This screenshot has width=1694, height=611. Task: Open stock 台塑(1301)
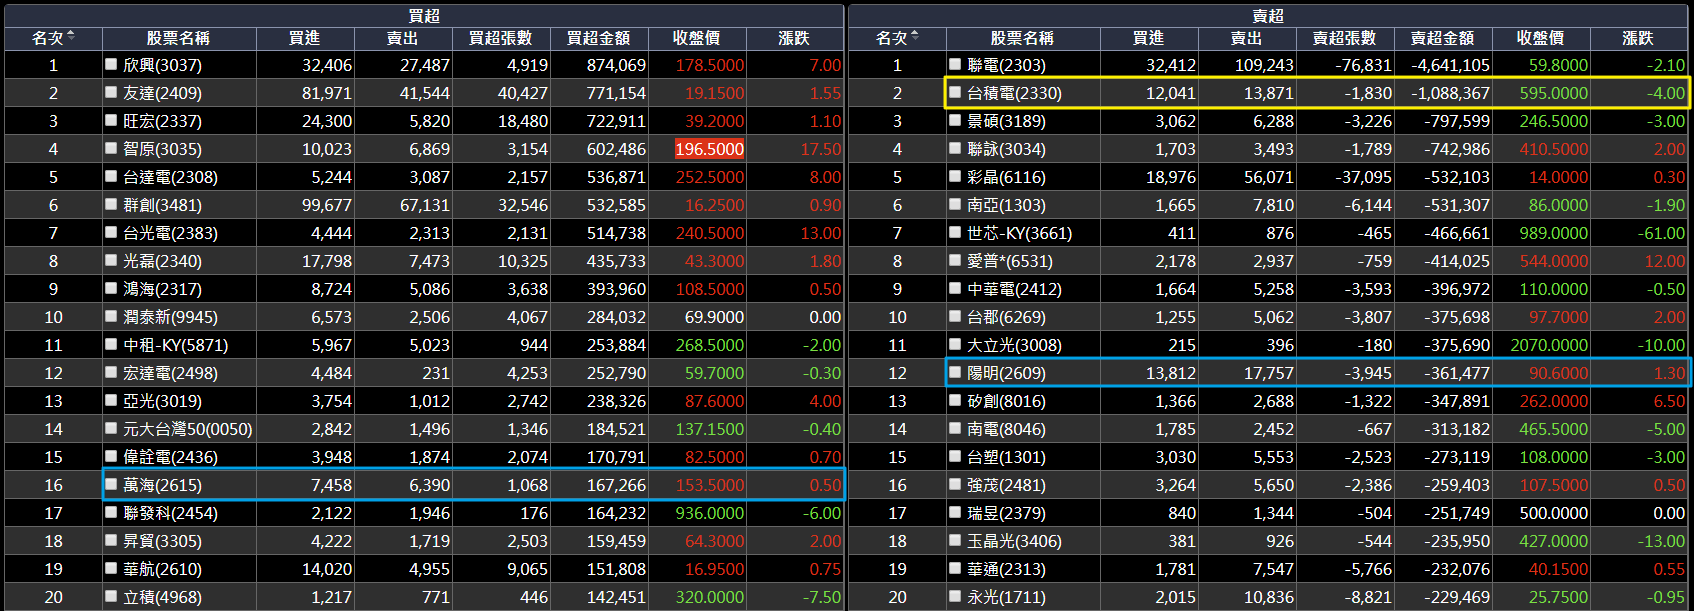tap(1006, 457)
